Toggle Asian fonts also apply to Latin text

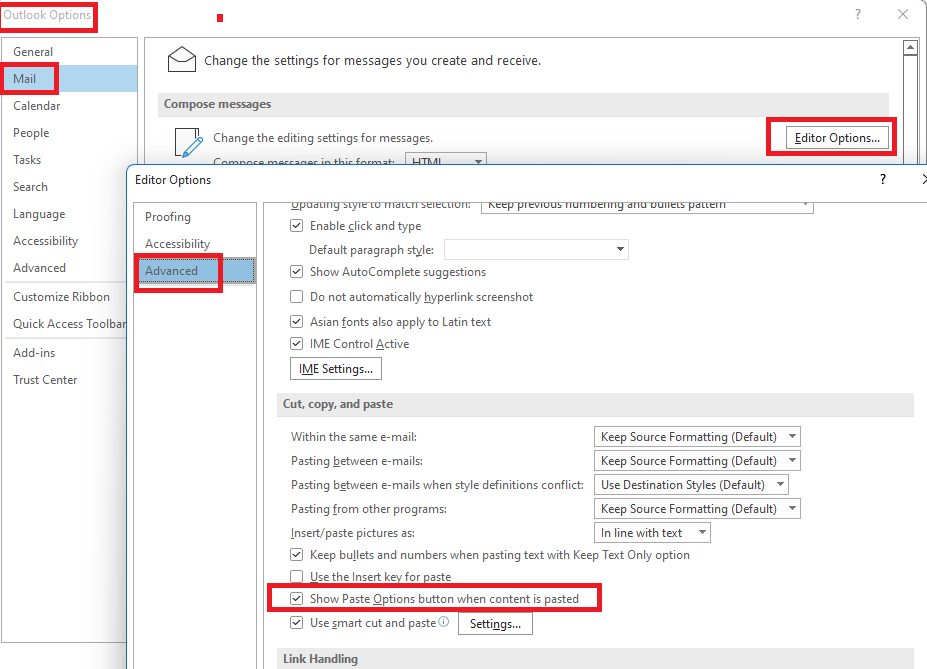click(x=297, y=321)
